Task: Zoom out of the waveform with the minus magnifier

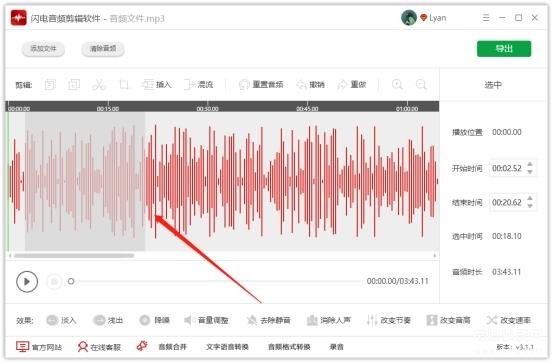Action: [421, 85]
